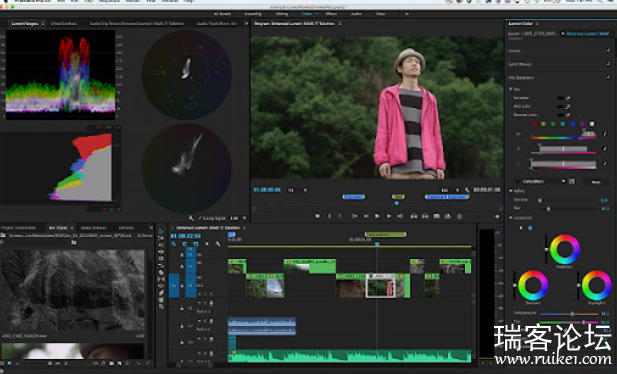Collapse the Refine section

tap(511, 191)
